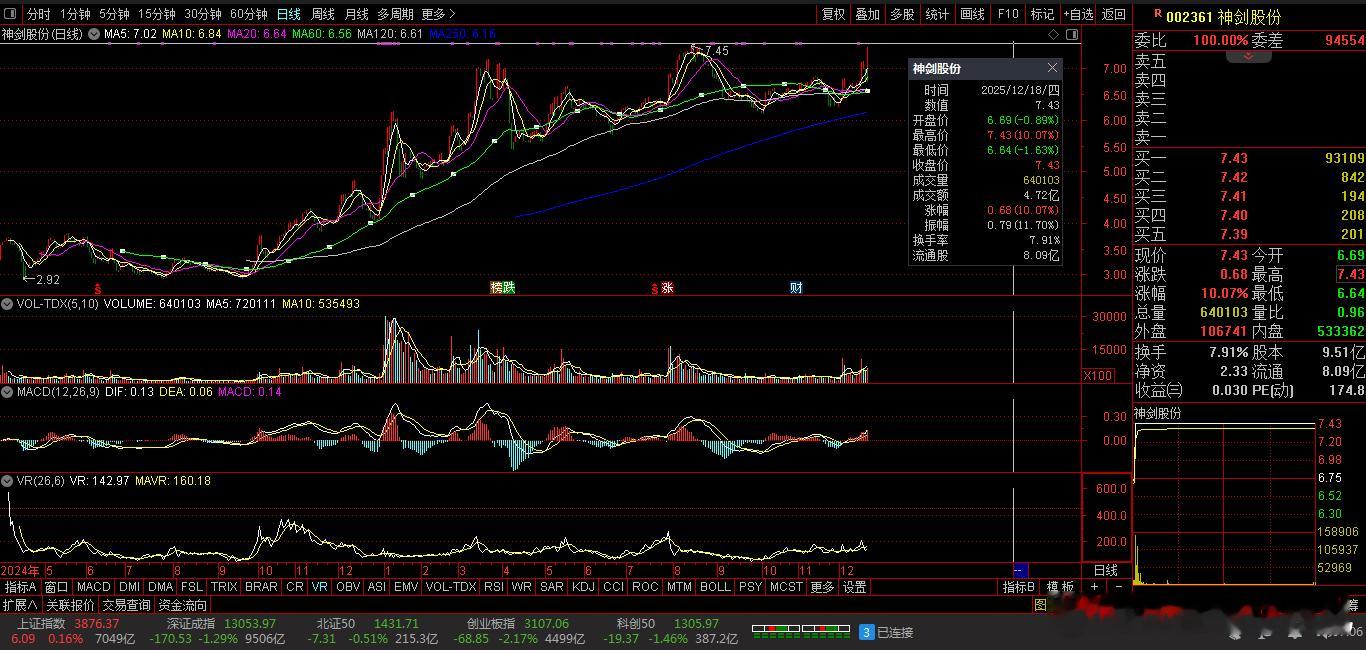Image resolution: width=1366 pixels, height=650 pixels.
Task: Expand the 扩展 panel
Action: click(x=20, y=605)
